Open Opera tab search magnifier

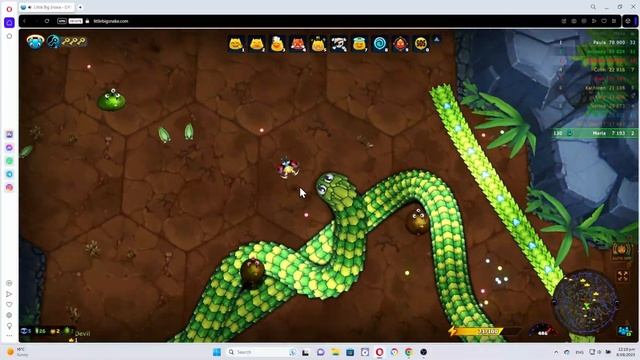(x=593, y=7)
